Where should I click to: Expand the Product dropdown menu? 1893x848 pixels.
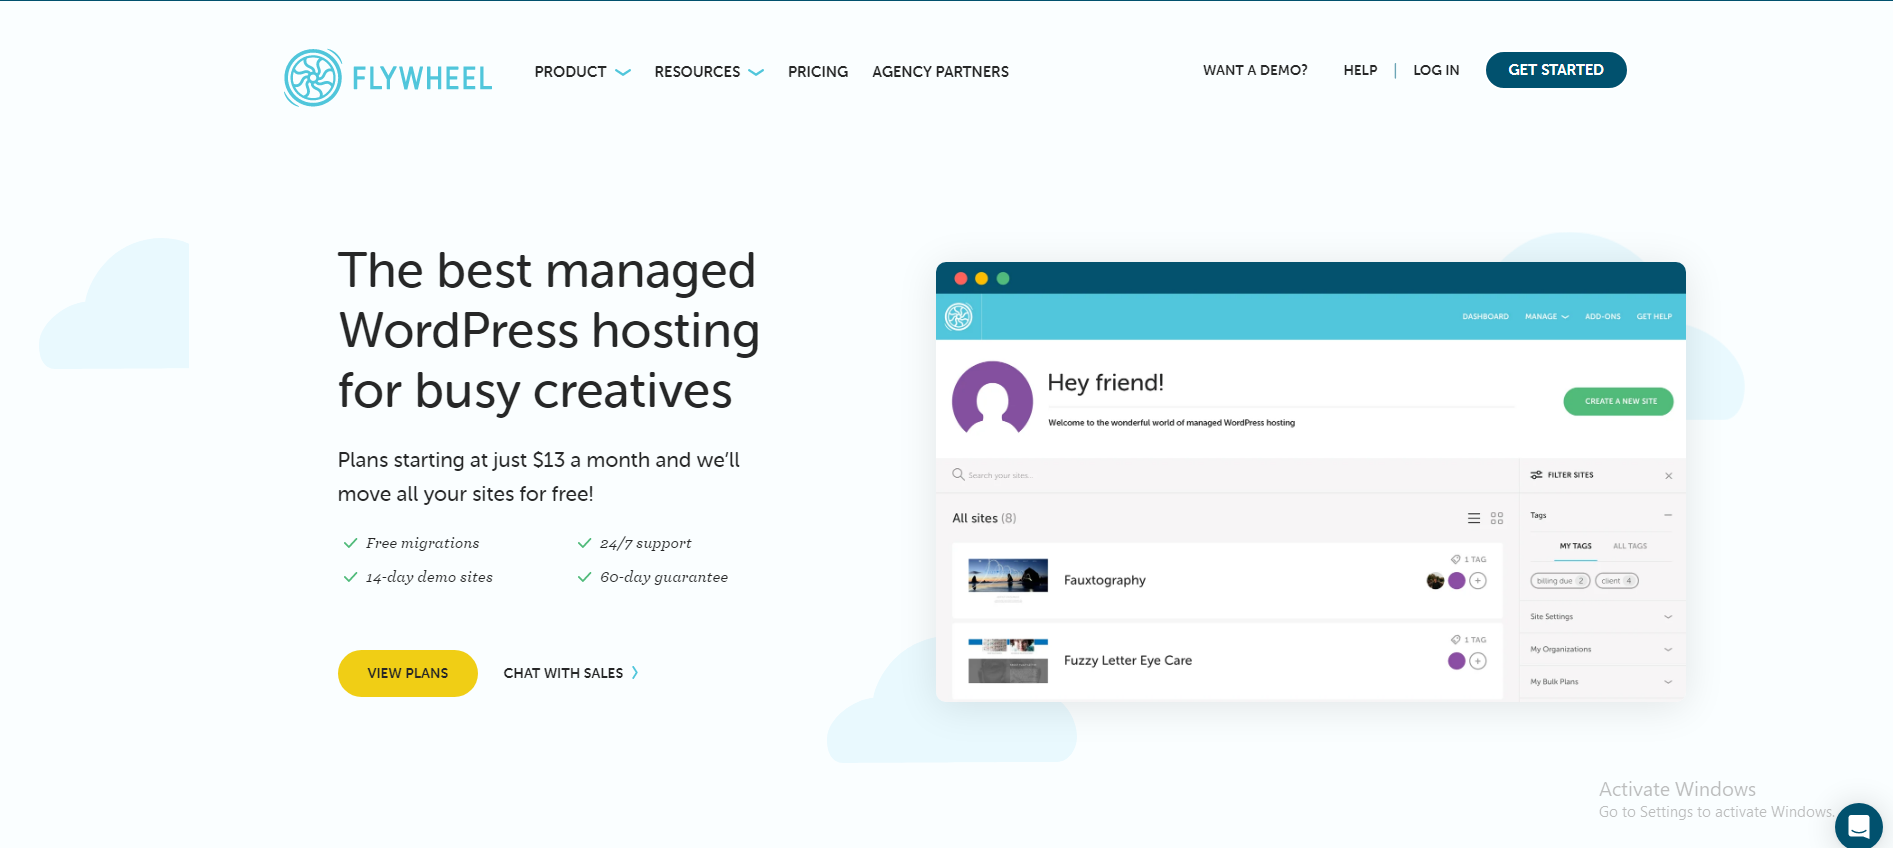coord(582,72)
